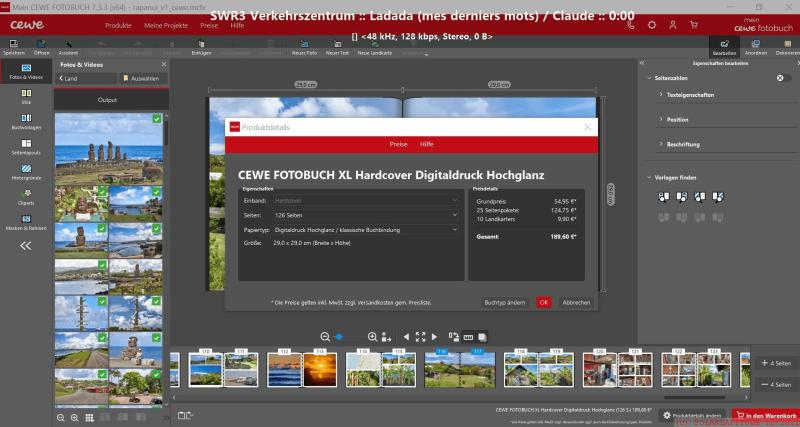The width and height of the screenshot is (800, 427).
Task: Click the Buchtyp ändern button
Action: 505,303
